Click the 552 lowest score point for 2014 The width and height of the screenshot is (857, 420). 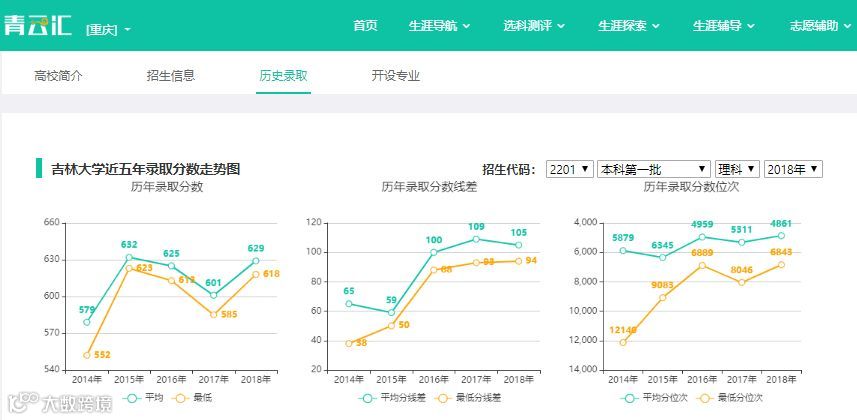[86, 355]
